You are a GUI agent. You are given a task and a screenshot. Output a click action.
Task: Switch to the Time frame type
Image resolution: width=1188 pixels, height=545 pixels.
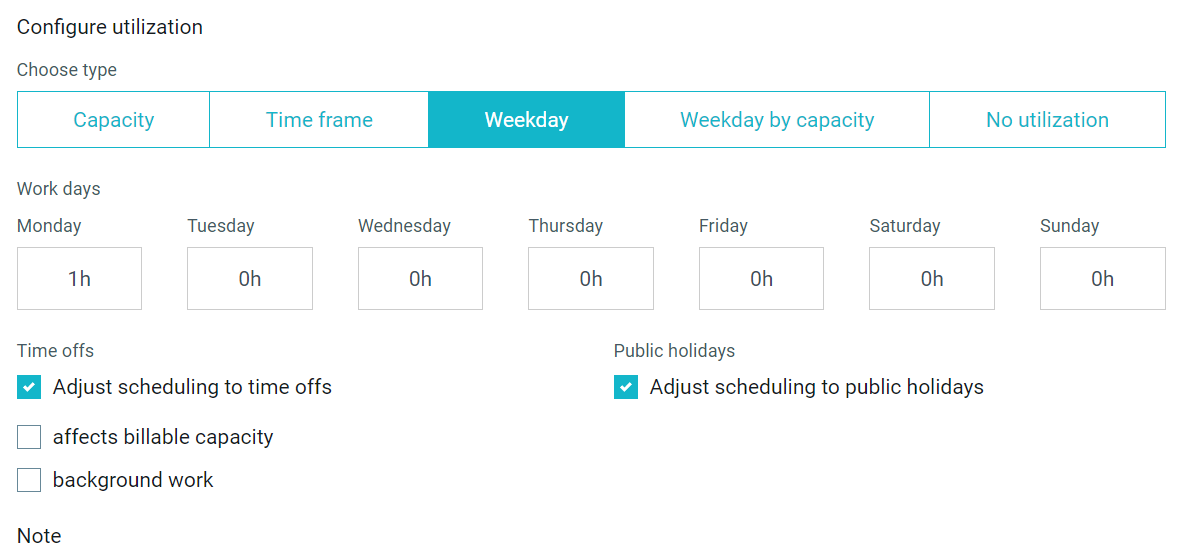pyautogui.click(x=319, y=120)
